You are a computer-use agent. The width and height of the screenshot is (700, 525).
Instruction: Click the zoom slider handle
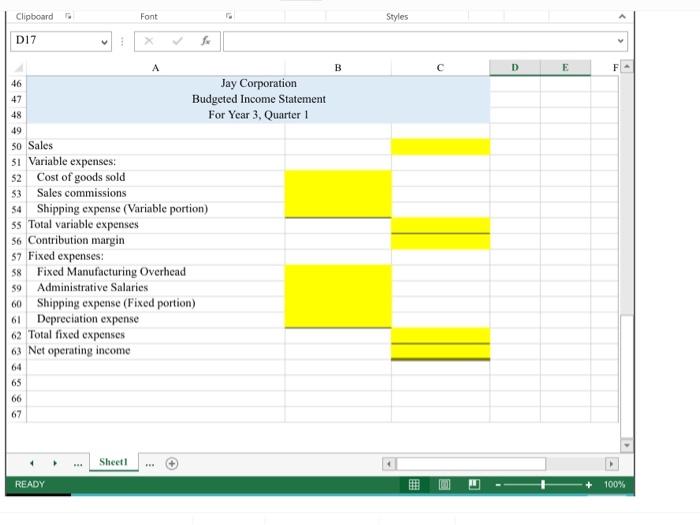pos(543,484)
